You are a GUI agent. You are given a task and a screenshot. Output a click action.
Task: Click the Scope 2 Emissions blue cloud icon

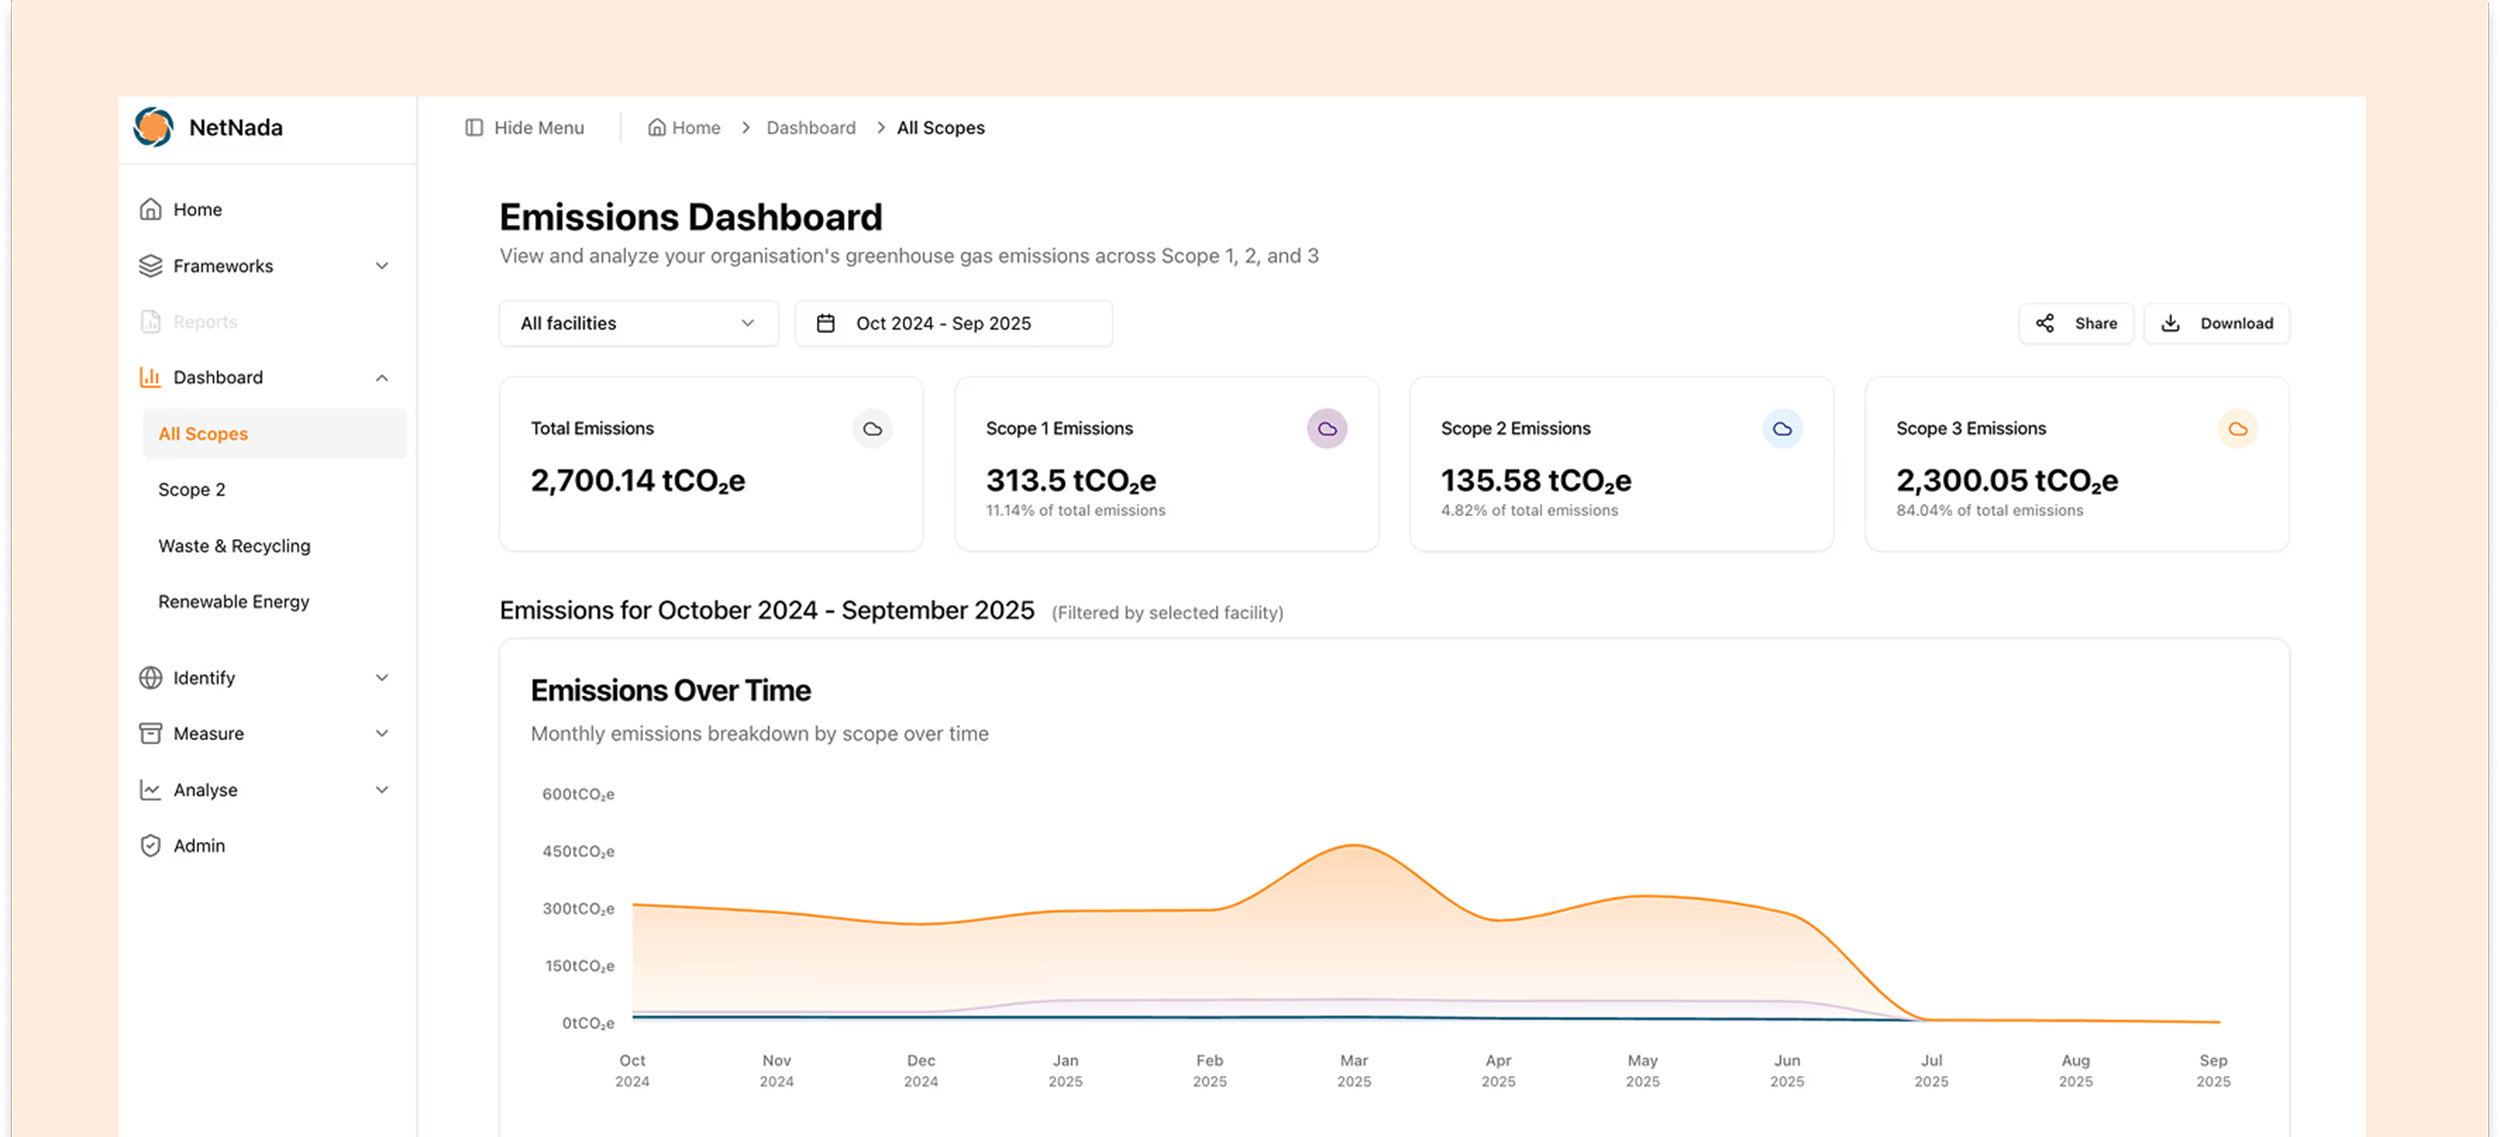[x=1782, y=429]
